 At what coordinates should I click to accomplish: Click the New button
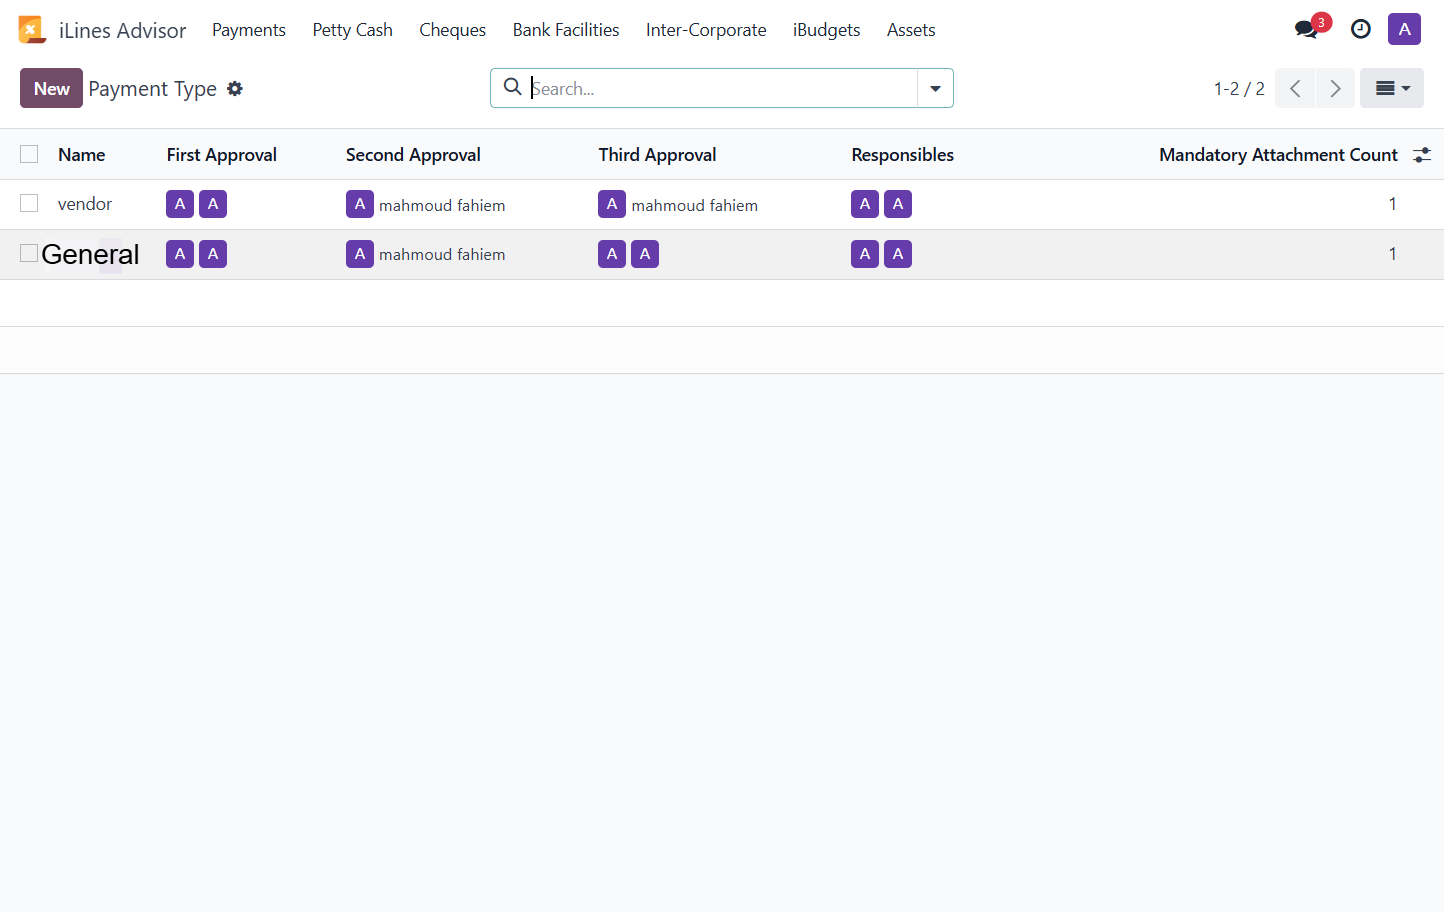pyautogui.click(x=51, y=88)
